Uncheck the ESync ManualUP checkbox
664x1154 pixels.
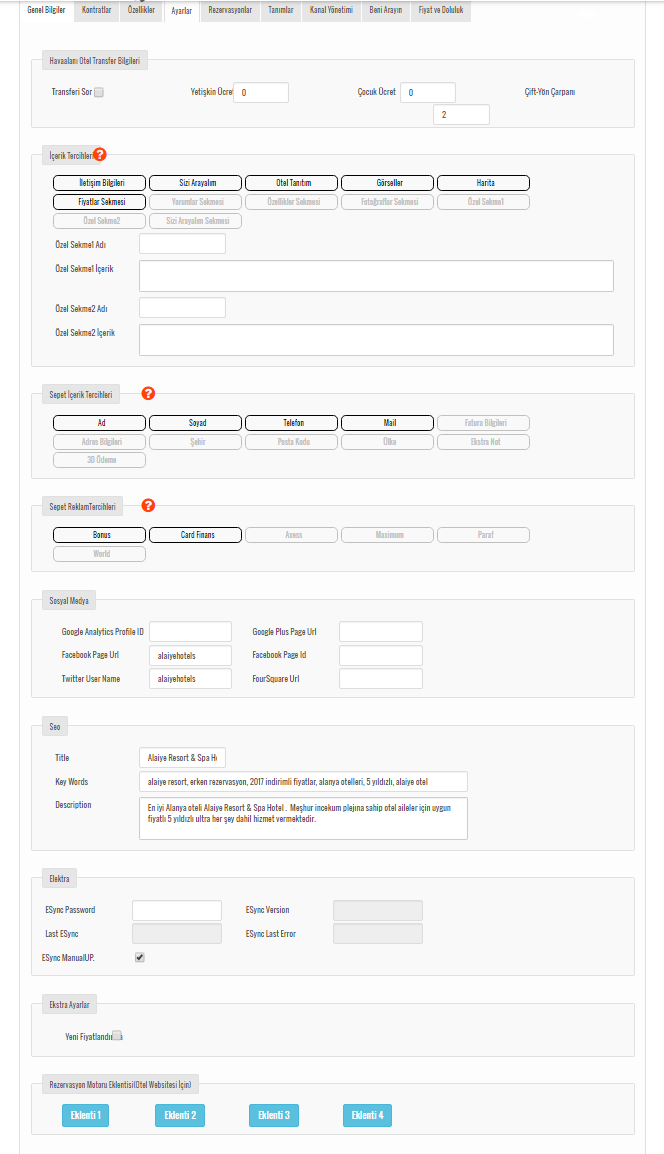pyautogui.click(x=140, y=957)
